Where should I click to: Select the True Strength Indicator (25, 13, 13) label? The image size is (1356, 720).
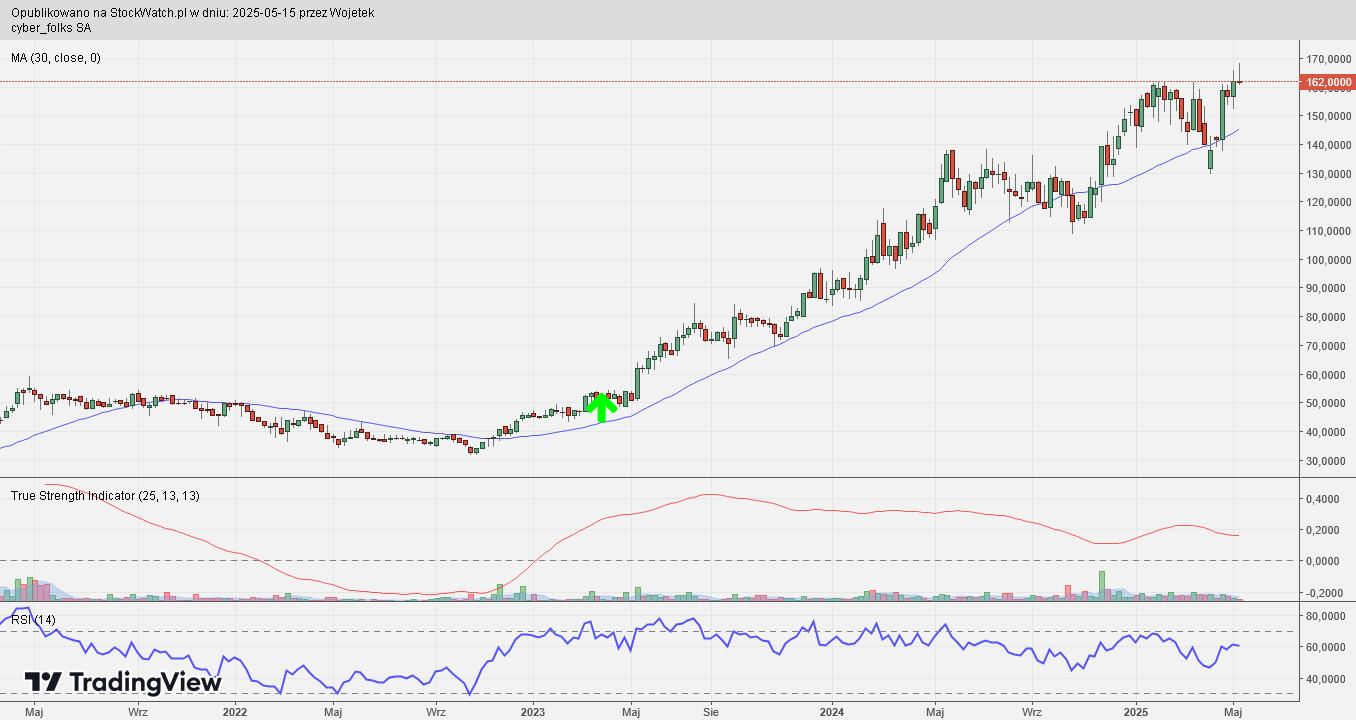[x=105, y=496]
